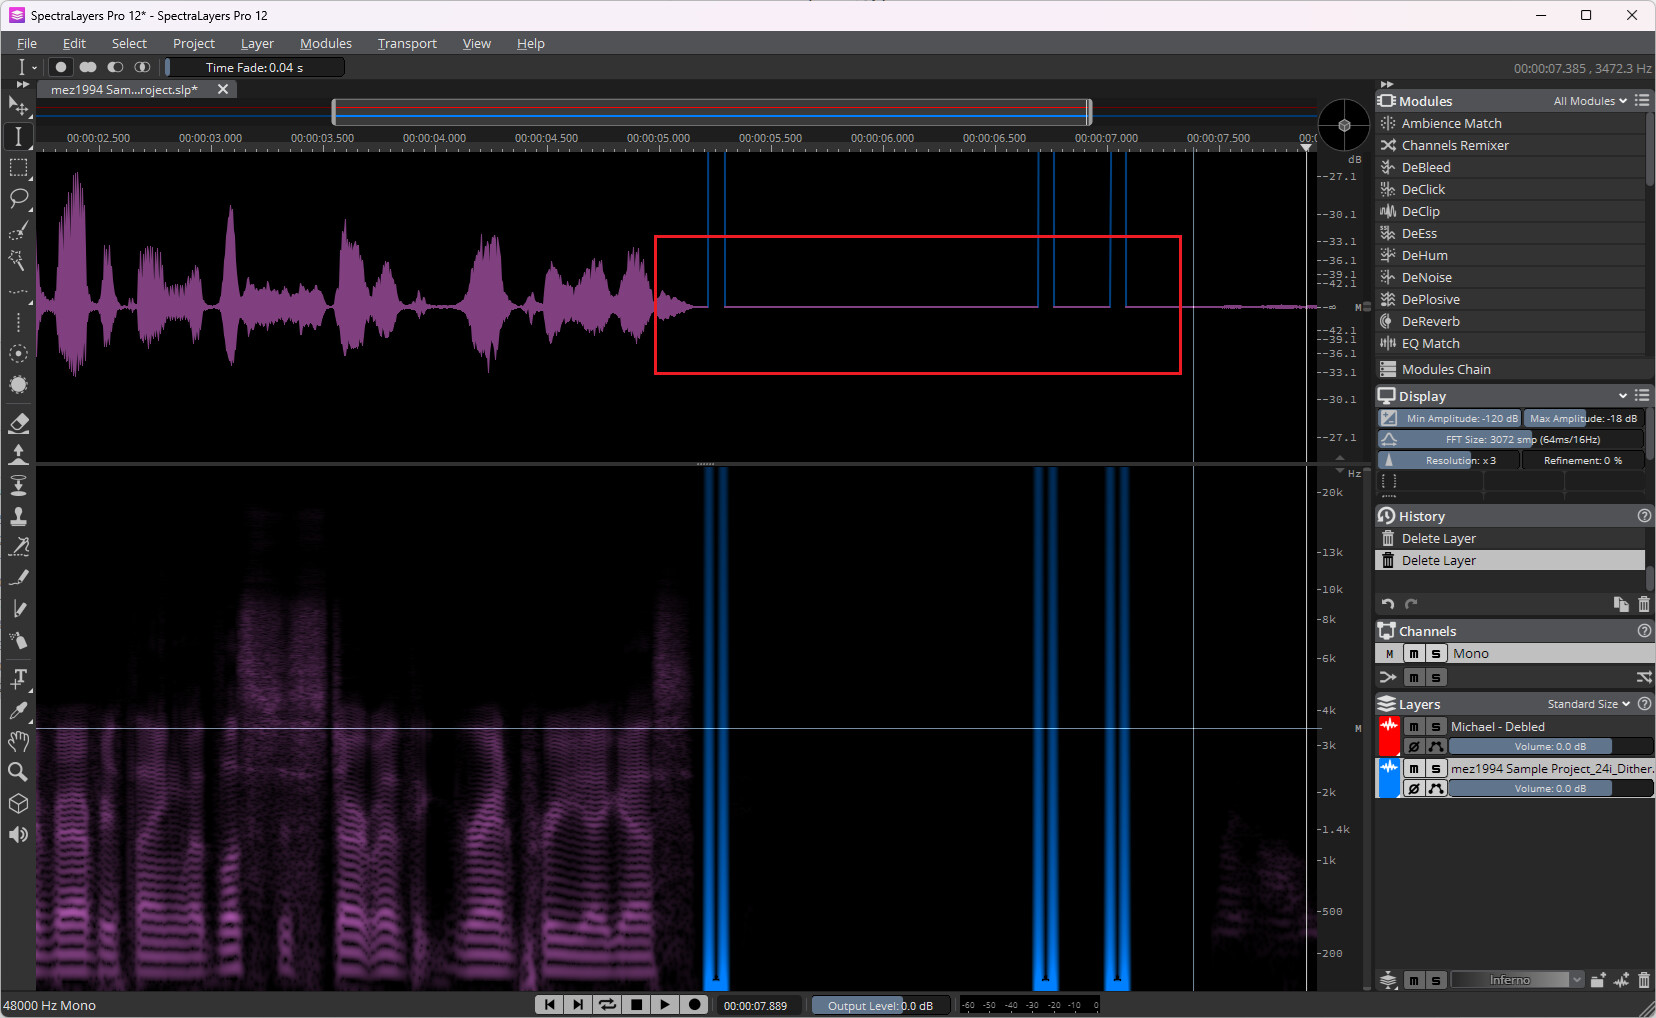Open the DeNoise module
1656x1018 pixels.
[x=1510, y=277]
